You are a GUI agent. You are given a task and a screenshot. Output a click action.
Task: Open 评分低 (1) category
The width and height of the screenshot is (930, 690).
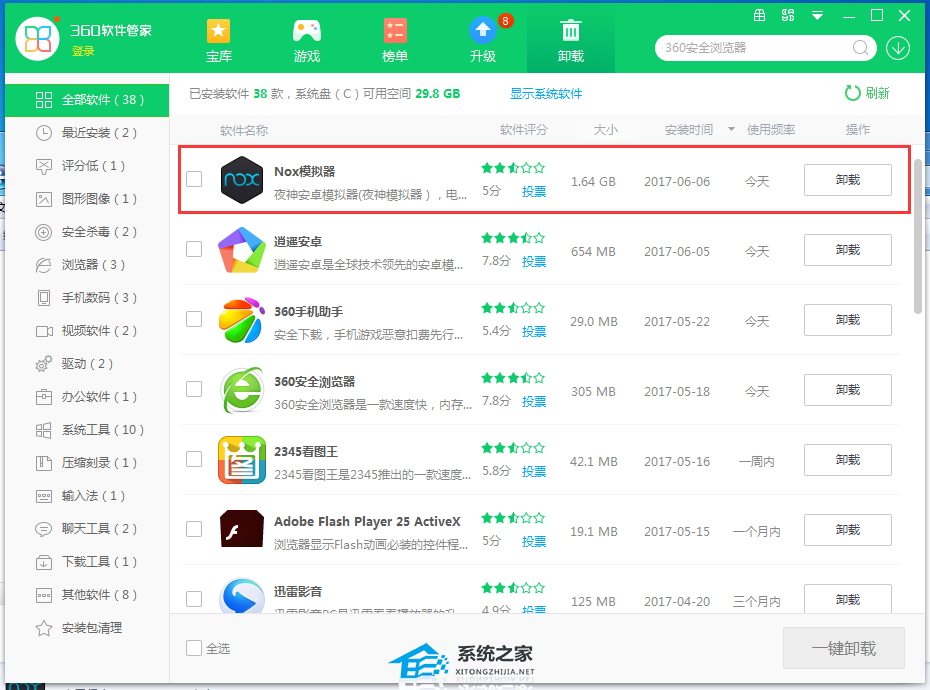[87, 166]
